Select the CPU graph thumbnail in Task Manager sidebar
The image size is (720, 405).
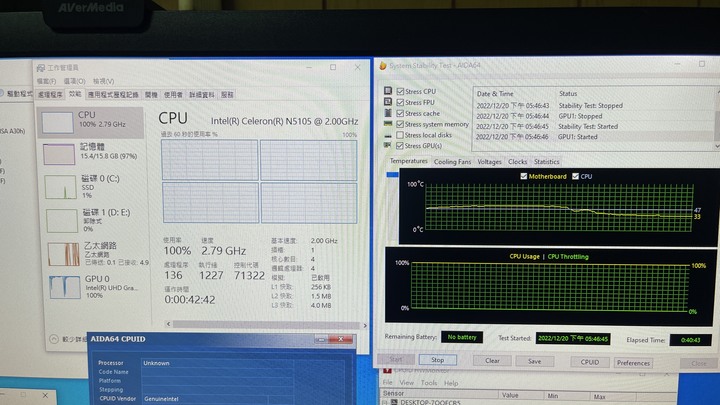[57, 123]
